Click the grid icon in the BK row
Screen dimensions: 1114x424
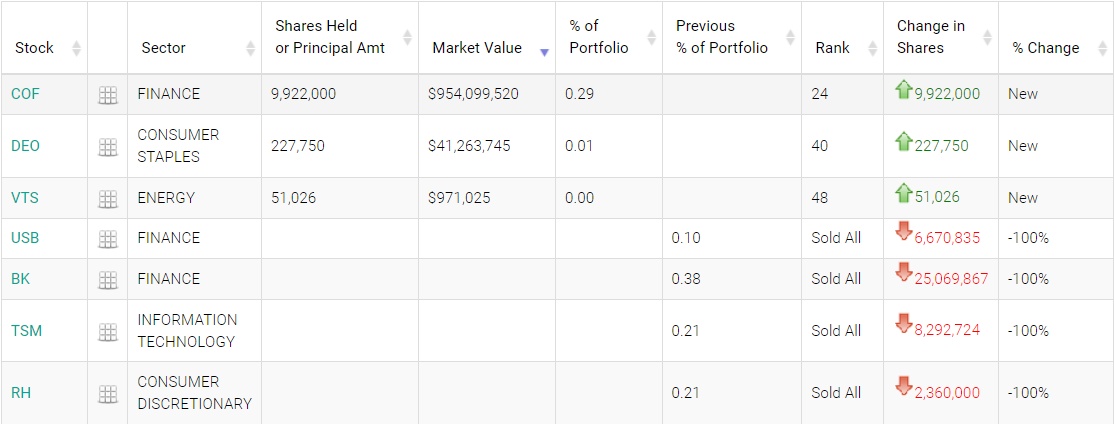coord(107,280)
